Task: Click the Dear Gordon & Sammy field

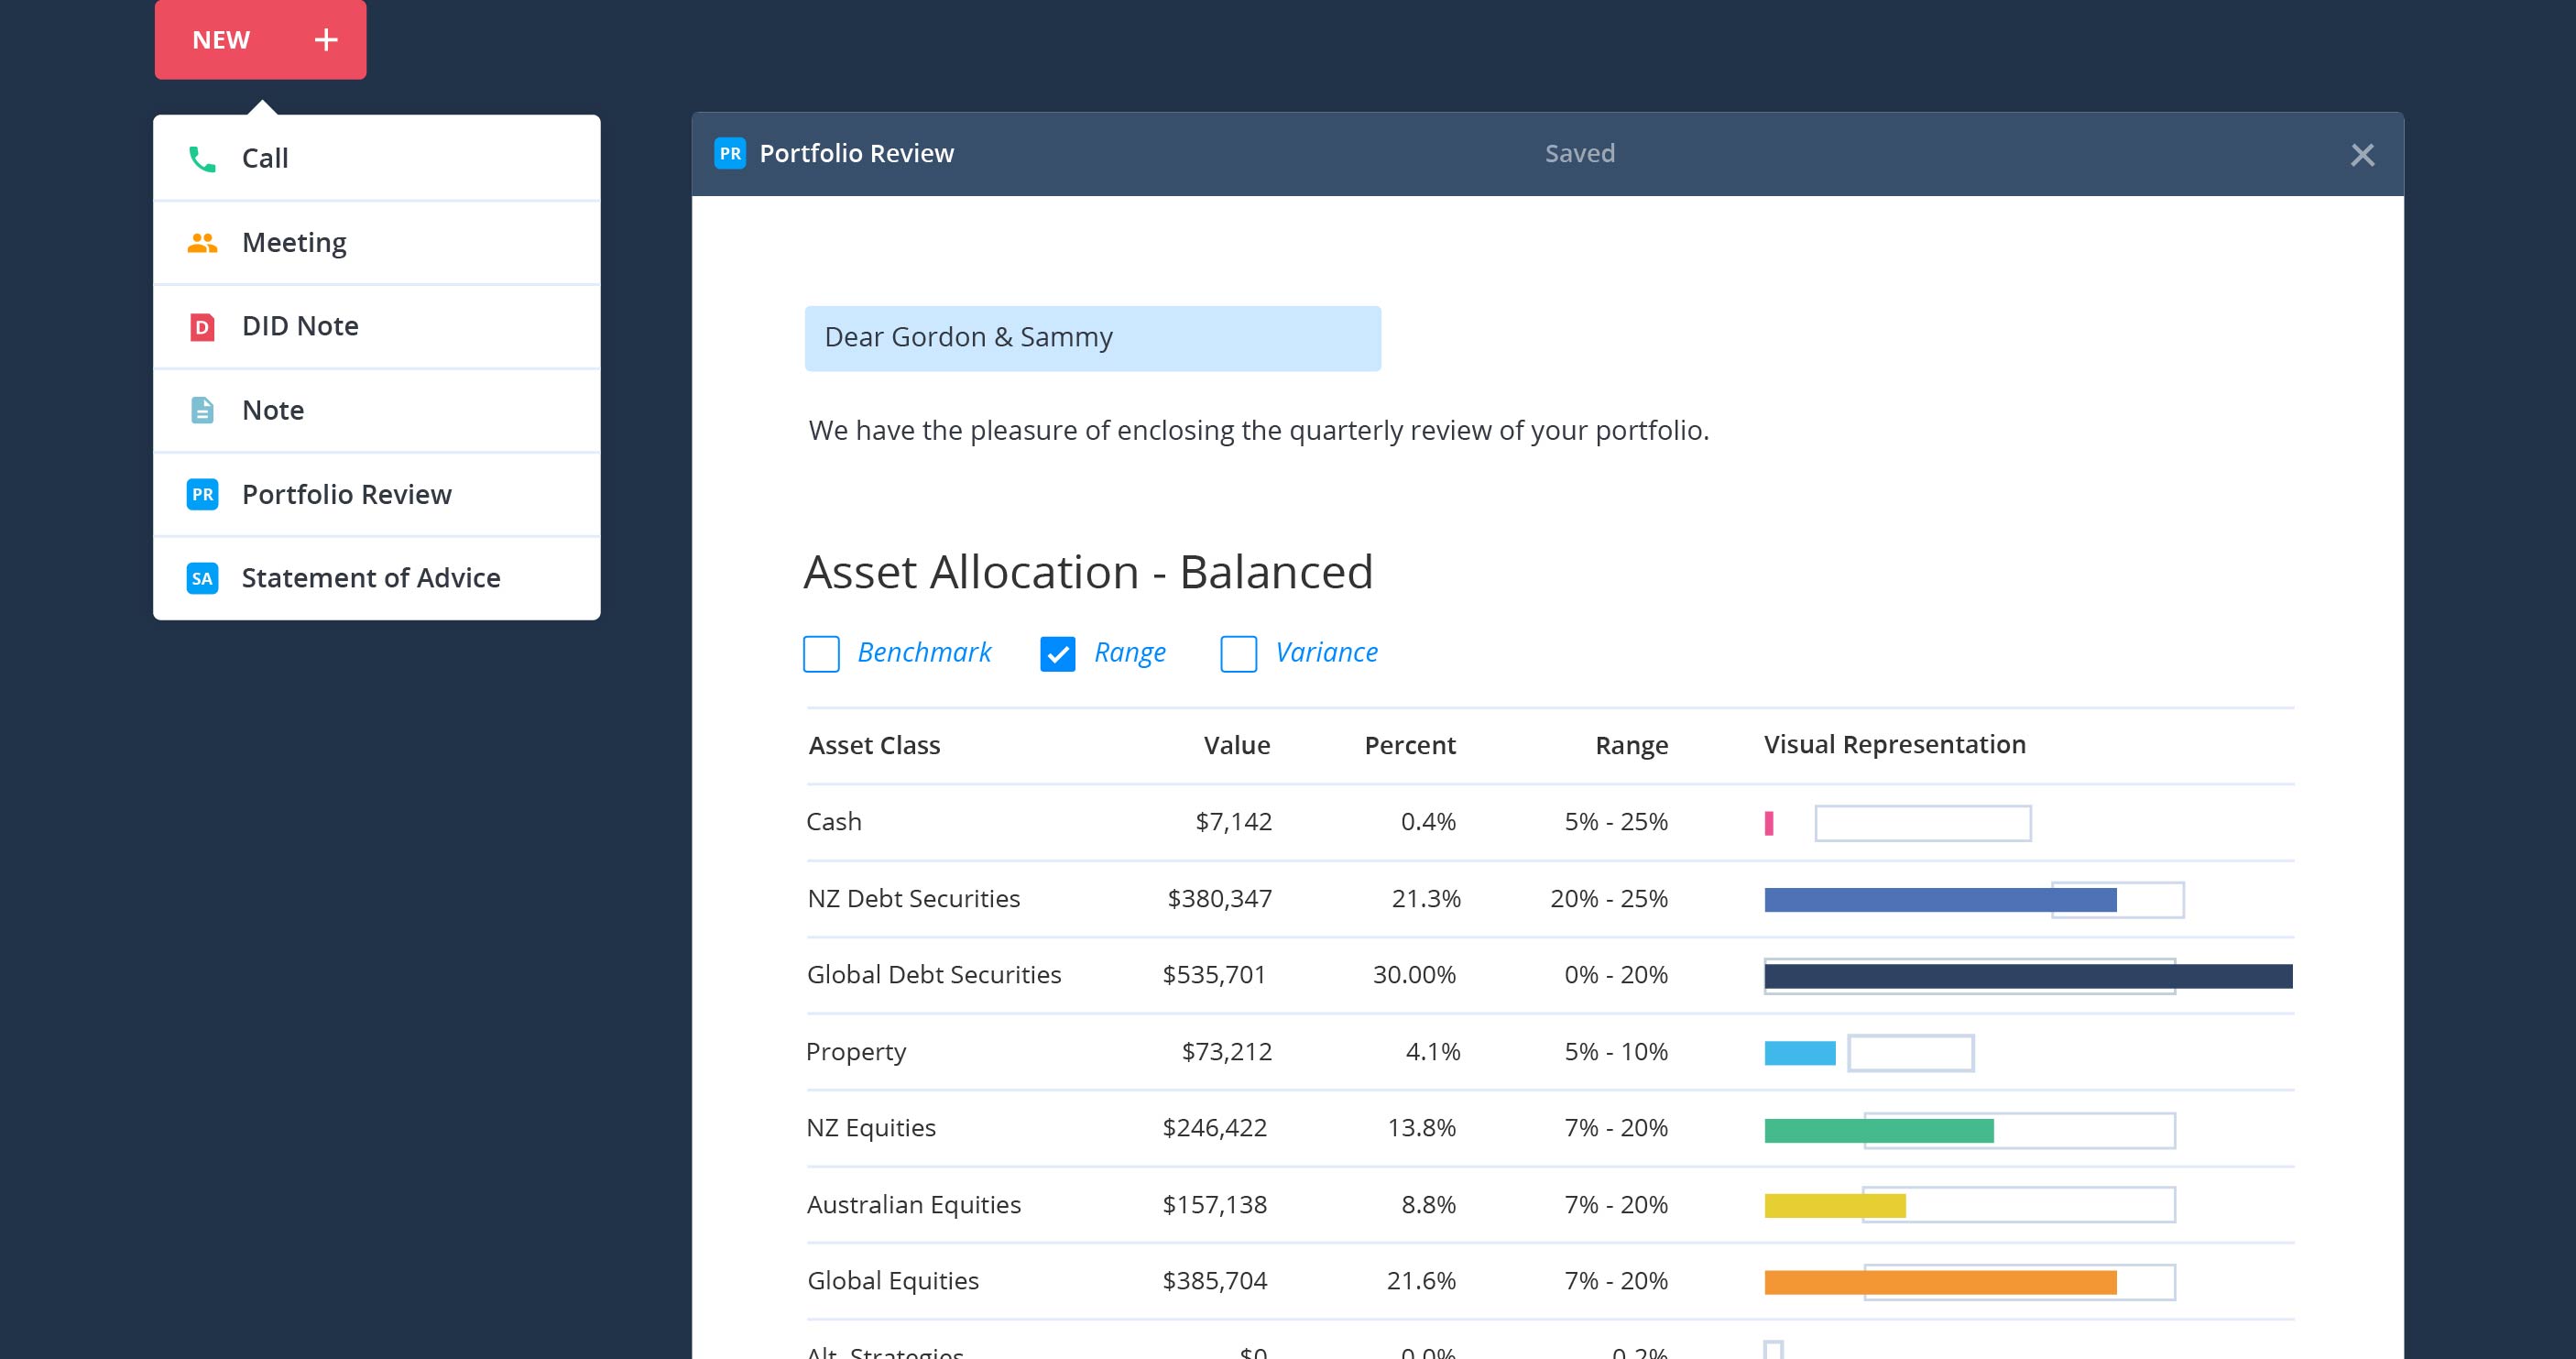Action: pos(1093,338)
